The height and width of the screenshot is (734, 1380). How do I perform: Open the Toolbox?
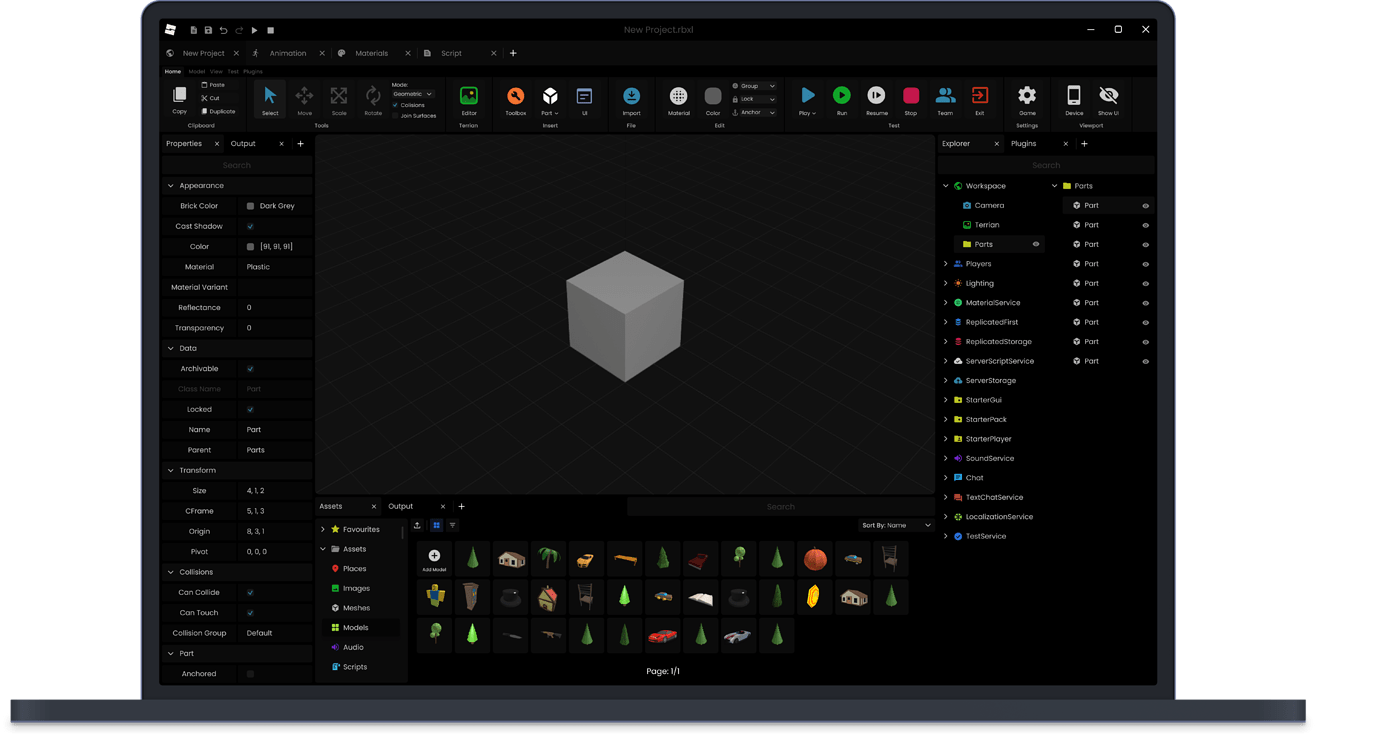tap(515, 97)
